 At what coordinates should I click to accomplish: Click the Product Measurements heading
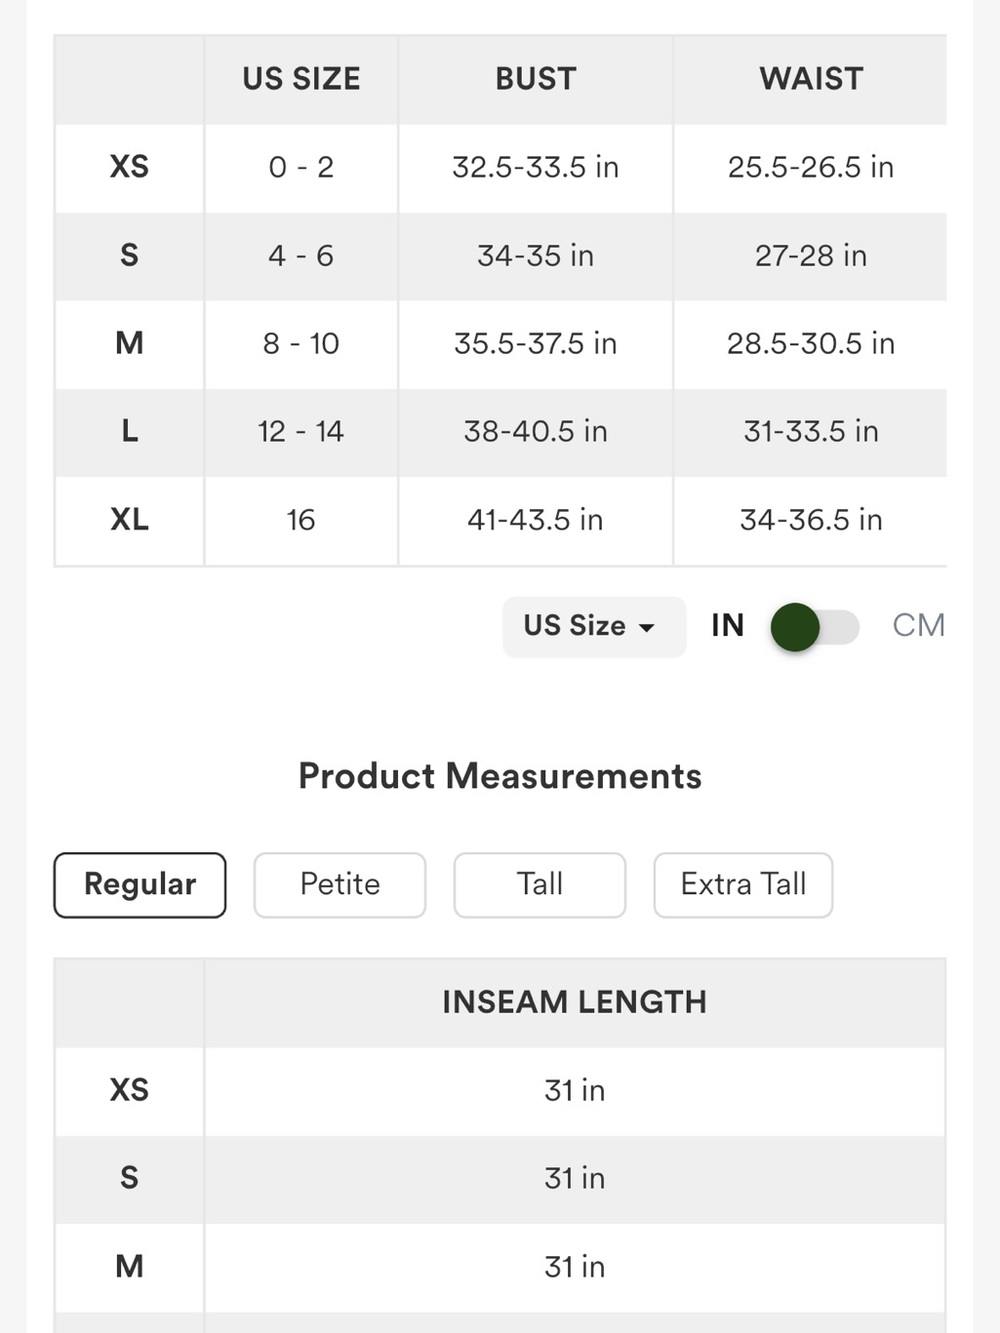point(500,777)
